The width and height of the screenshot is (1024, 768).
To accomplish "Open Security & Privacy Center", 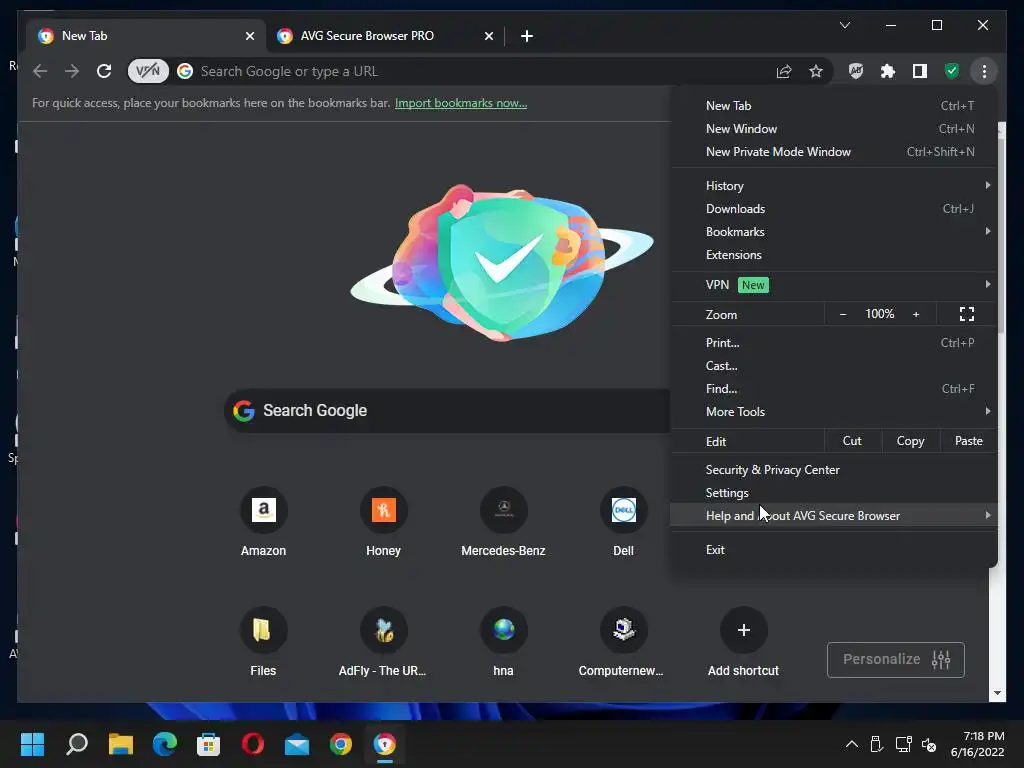I will pos(834,470).
